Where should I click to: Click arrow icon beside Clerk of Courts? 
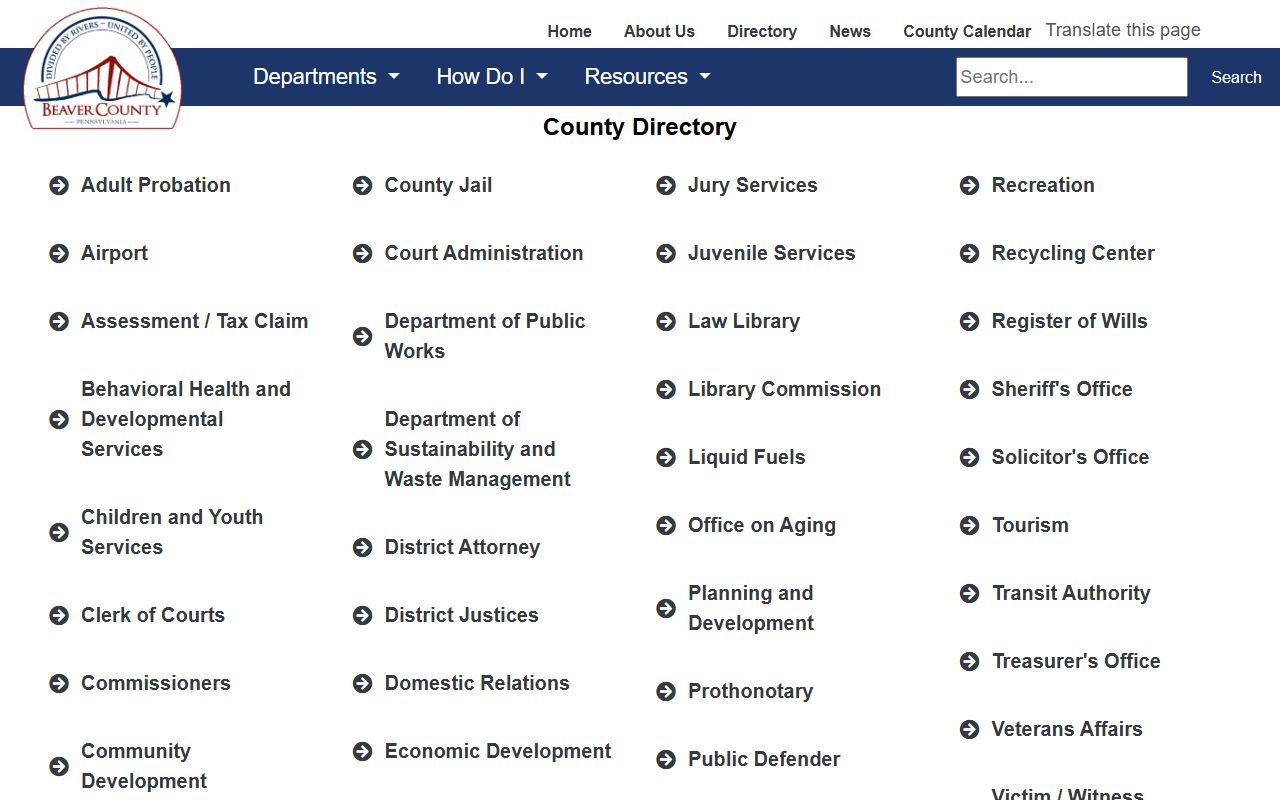pos(59,615)
